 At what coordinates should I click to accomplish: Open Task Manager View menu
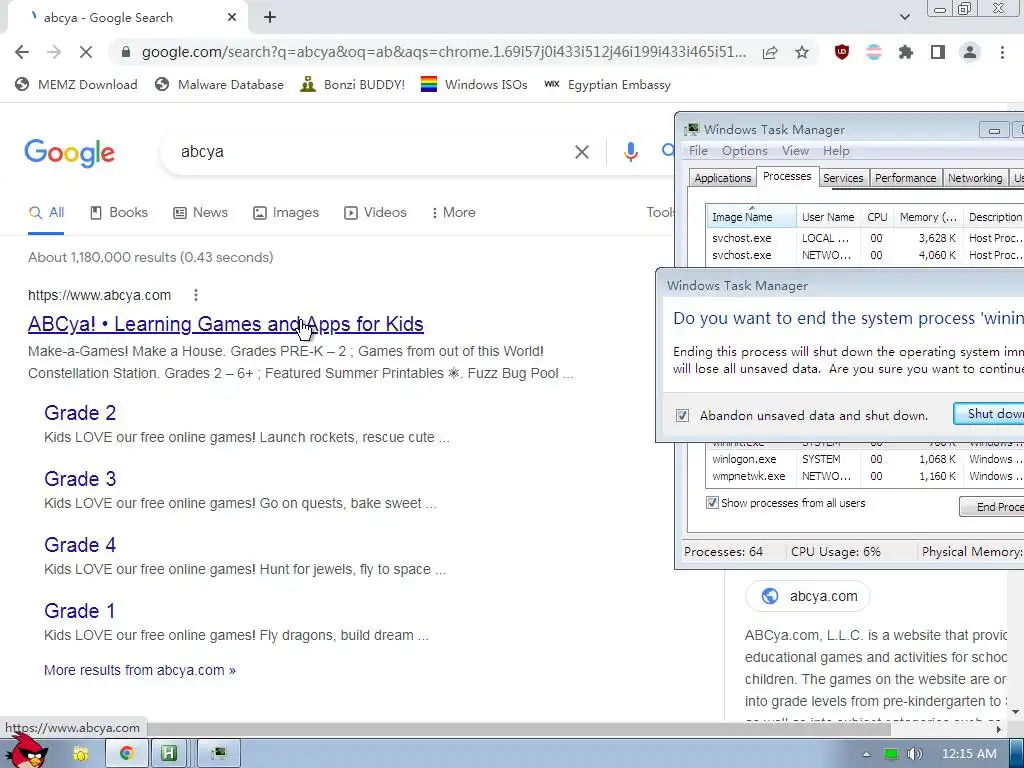(x=795, y=151)
